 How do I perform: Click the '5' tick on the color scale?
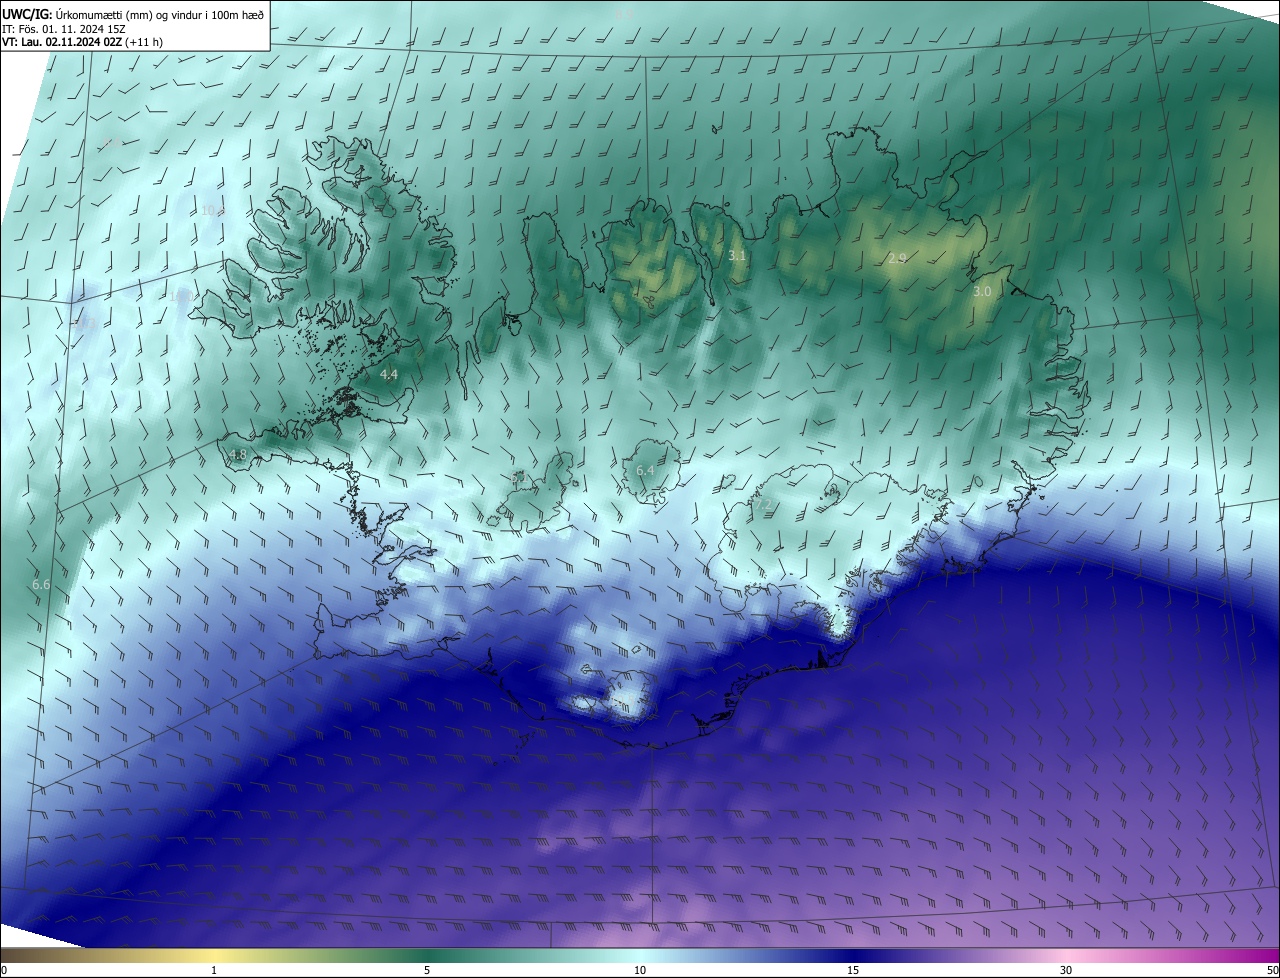[x=427, y=970]
